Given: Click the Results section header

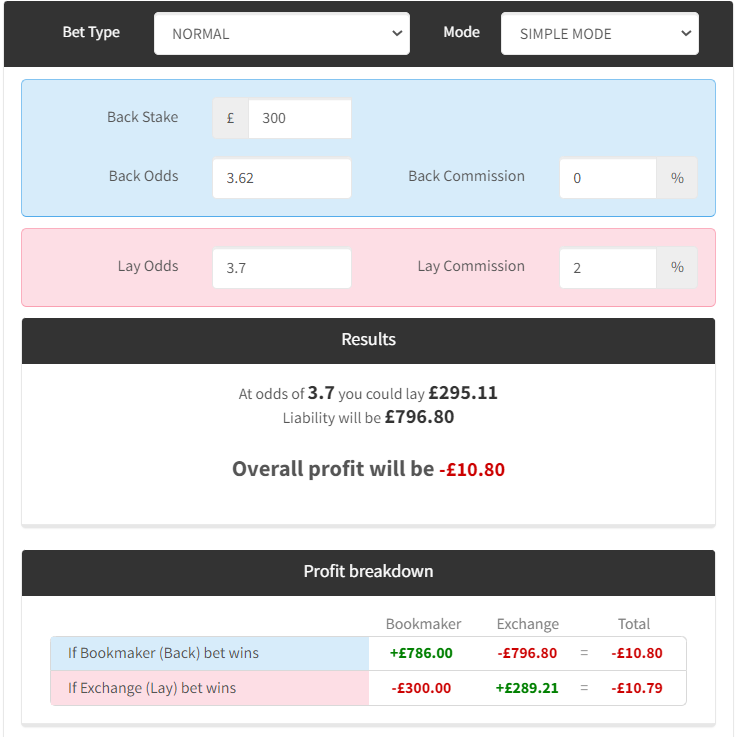Looking at the screenshot, I should [x=368, y=341].
